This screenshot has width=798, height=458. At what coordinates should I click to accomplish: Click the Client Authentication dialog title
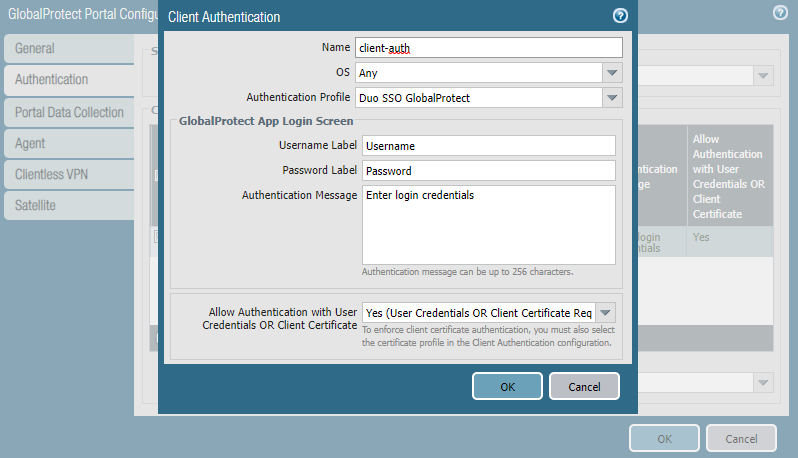pos(224,17)
